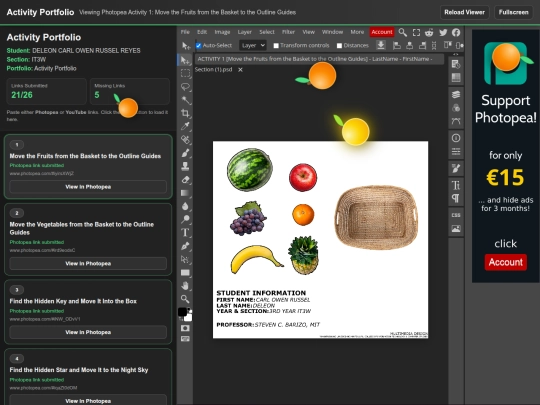Click Photopea's fullscreen icon in menu bar
The height and width of the screenshot is (405, 540).
pos(416,32)
